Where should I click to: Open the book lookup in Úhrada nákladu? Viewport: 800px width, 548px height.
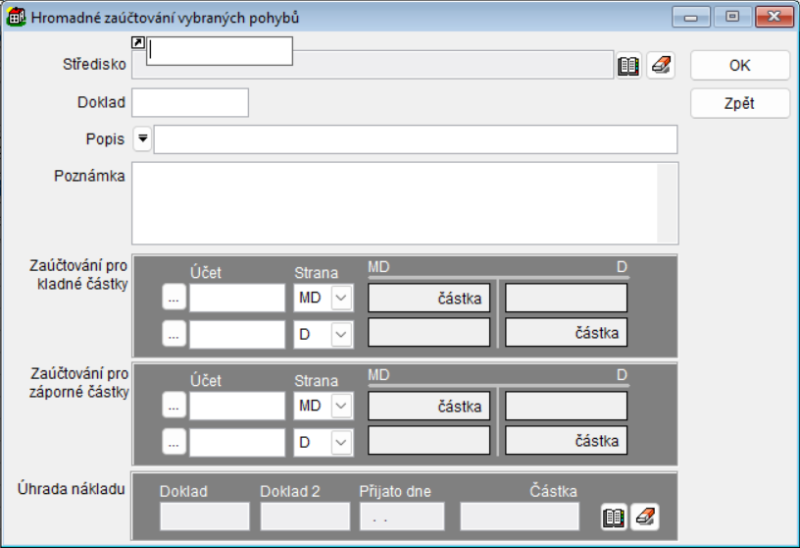614,517
